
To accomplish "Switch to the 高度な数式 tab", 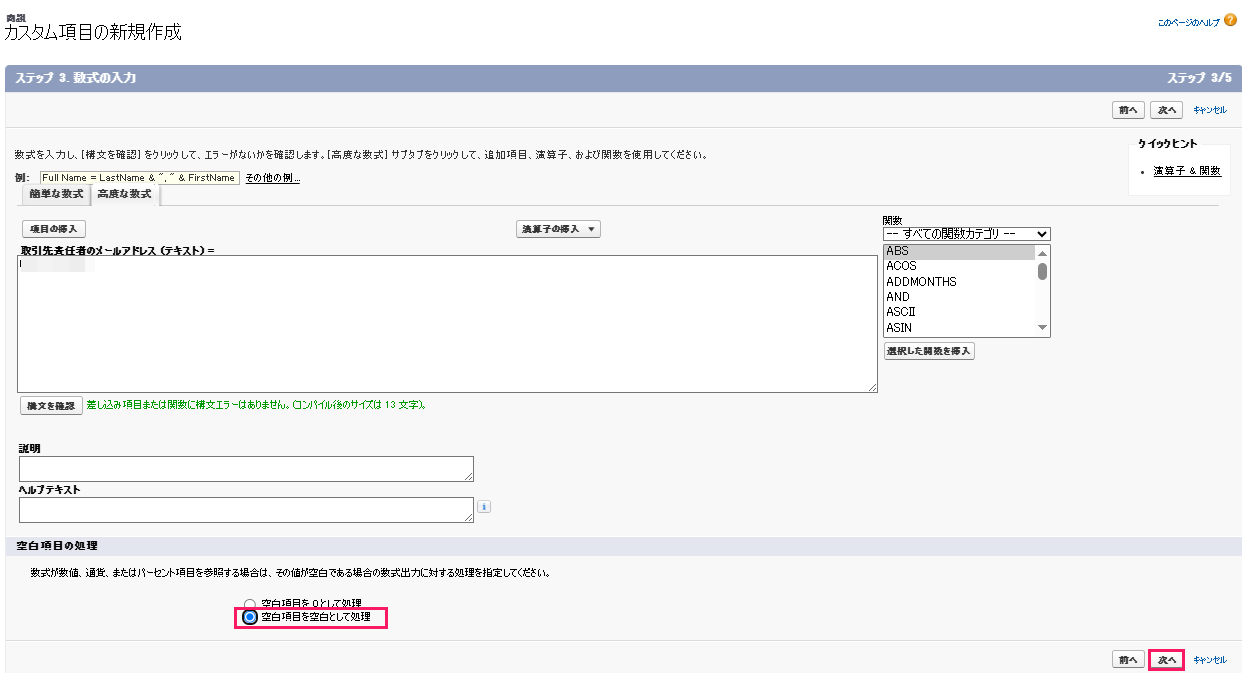I will point(124,194).
